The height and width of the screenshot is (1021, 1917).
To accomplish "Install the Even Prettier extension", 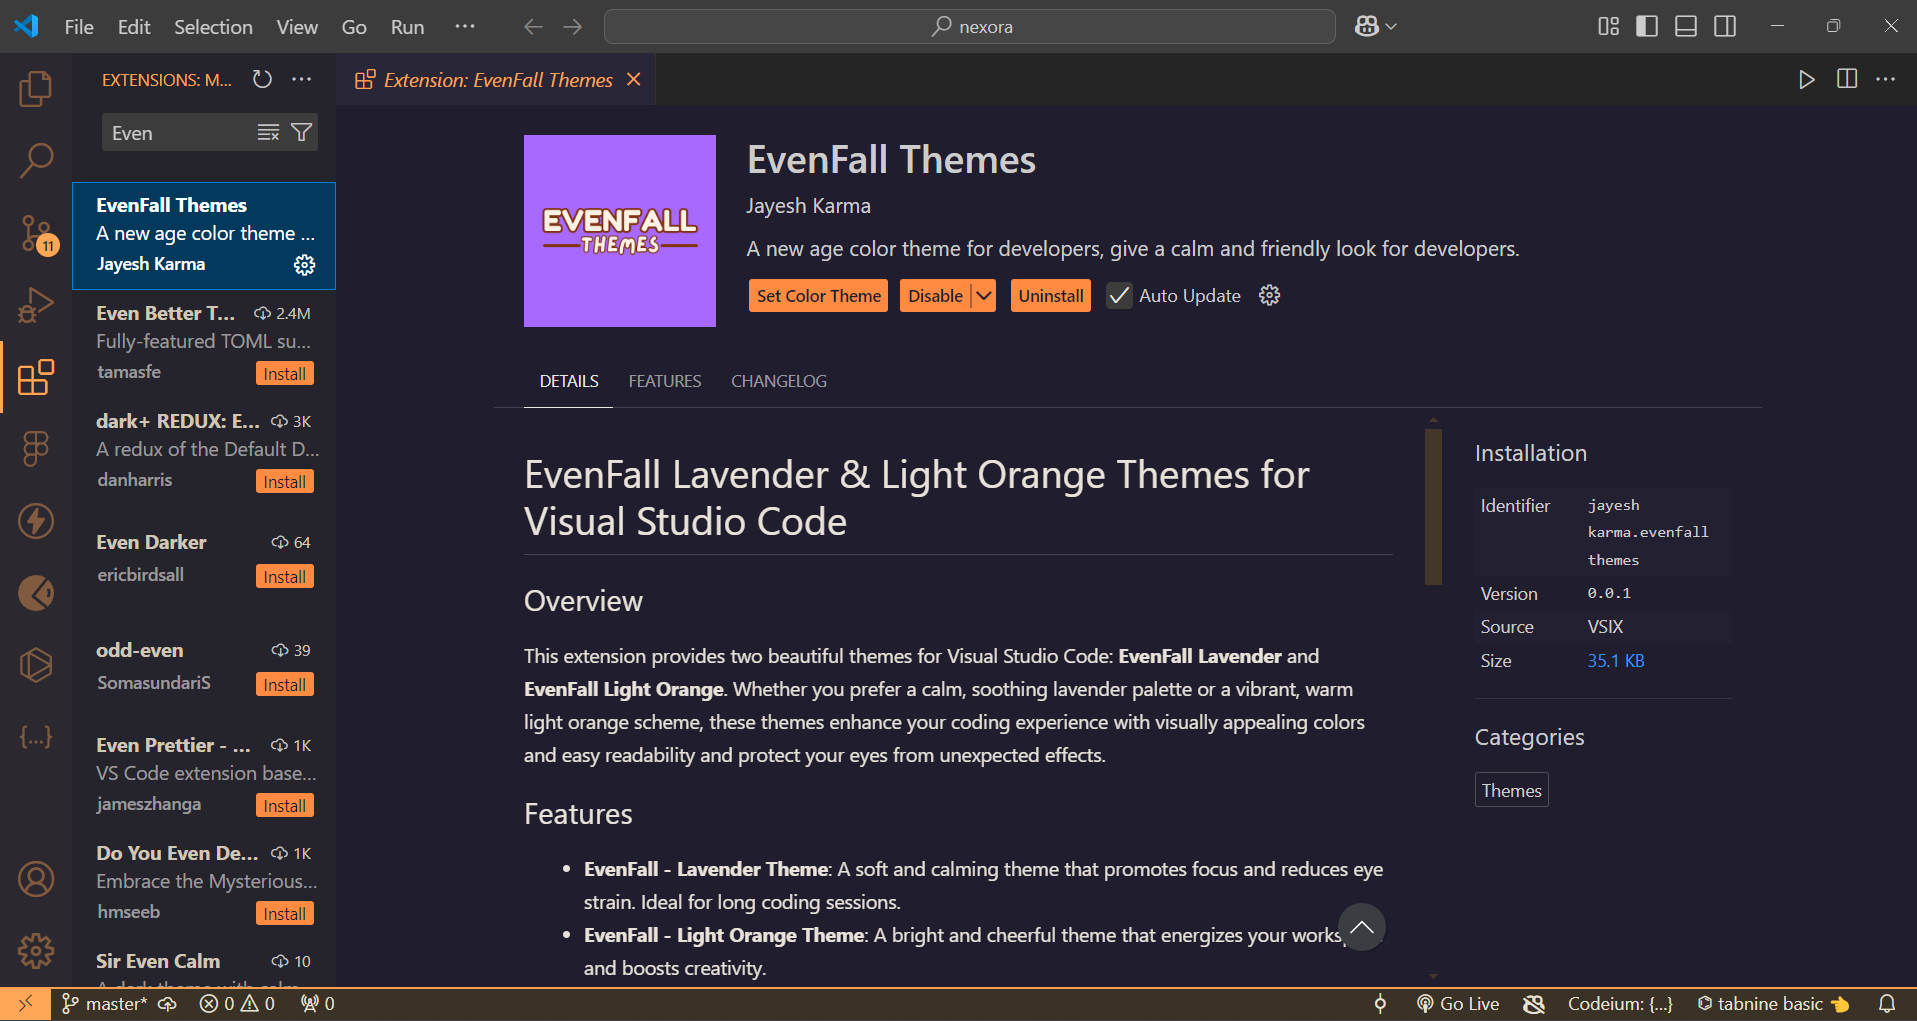I will [x=285, y=806].
